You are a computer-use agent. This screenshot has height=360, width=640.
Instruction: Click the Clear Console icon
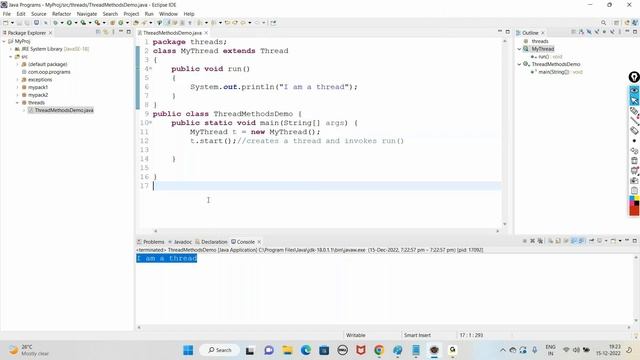551,241
